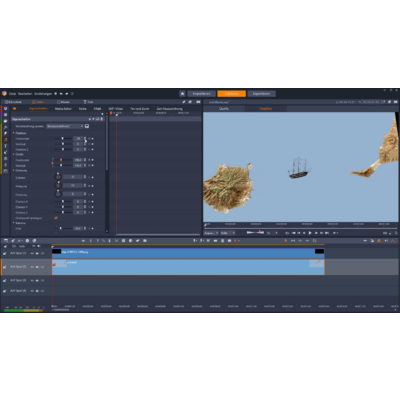Save the preset with disk icon
The height and width of the screenshot is (400, 400).
(87, 126)
